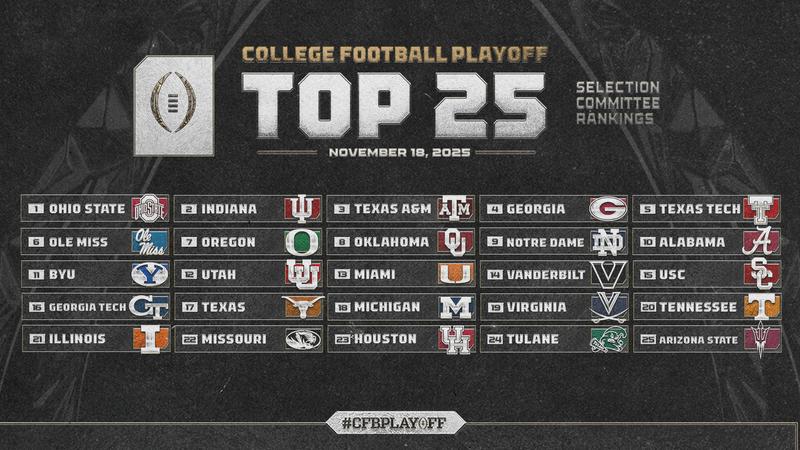This screenshot has height=450, width=800.
Task: Select the Texas A&M logo
Action: pos(454,209)
